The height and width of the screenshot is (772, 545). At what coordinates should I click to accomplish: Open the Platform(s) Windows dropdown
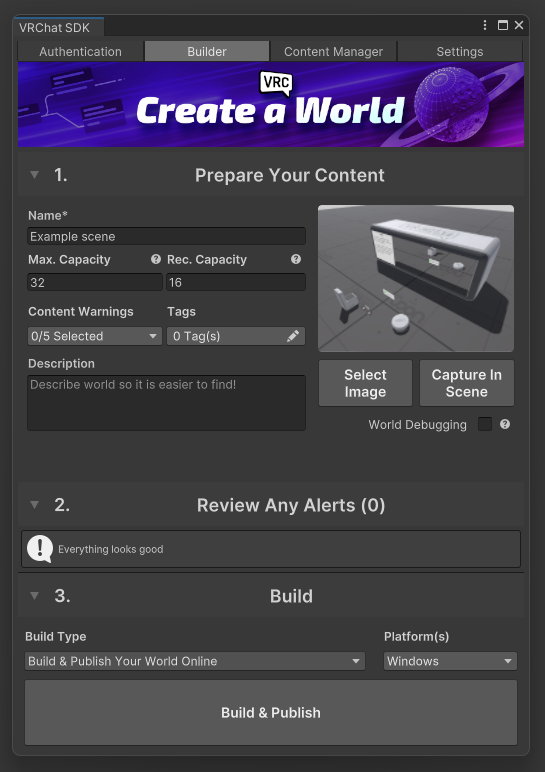point(450,661)
